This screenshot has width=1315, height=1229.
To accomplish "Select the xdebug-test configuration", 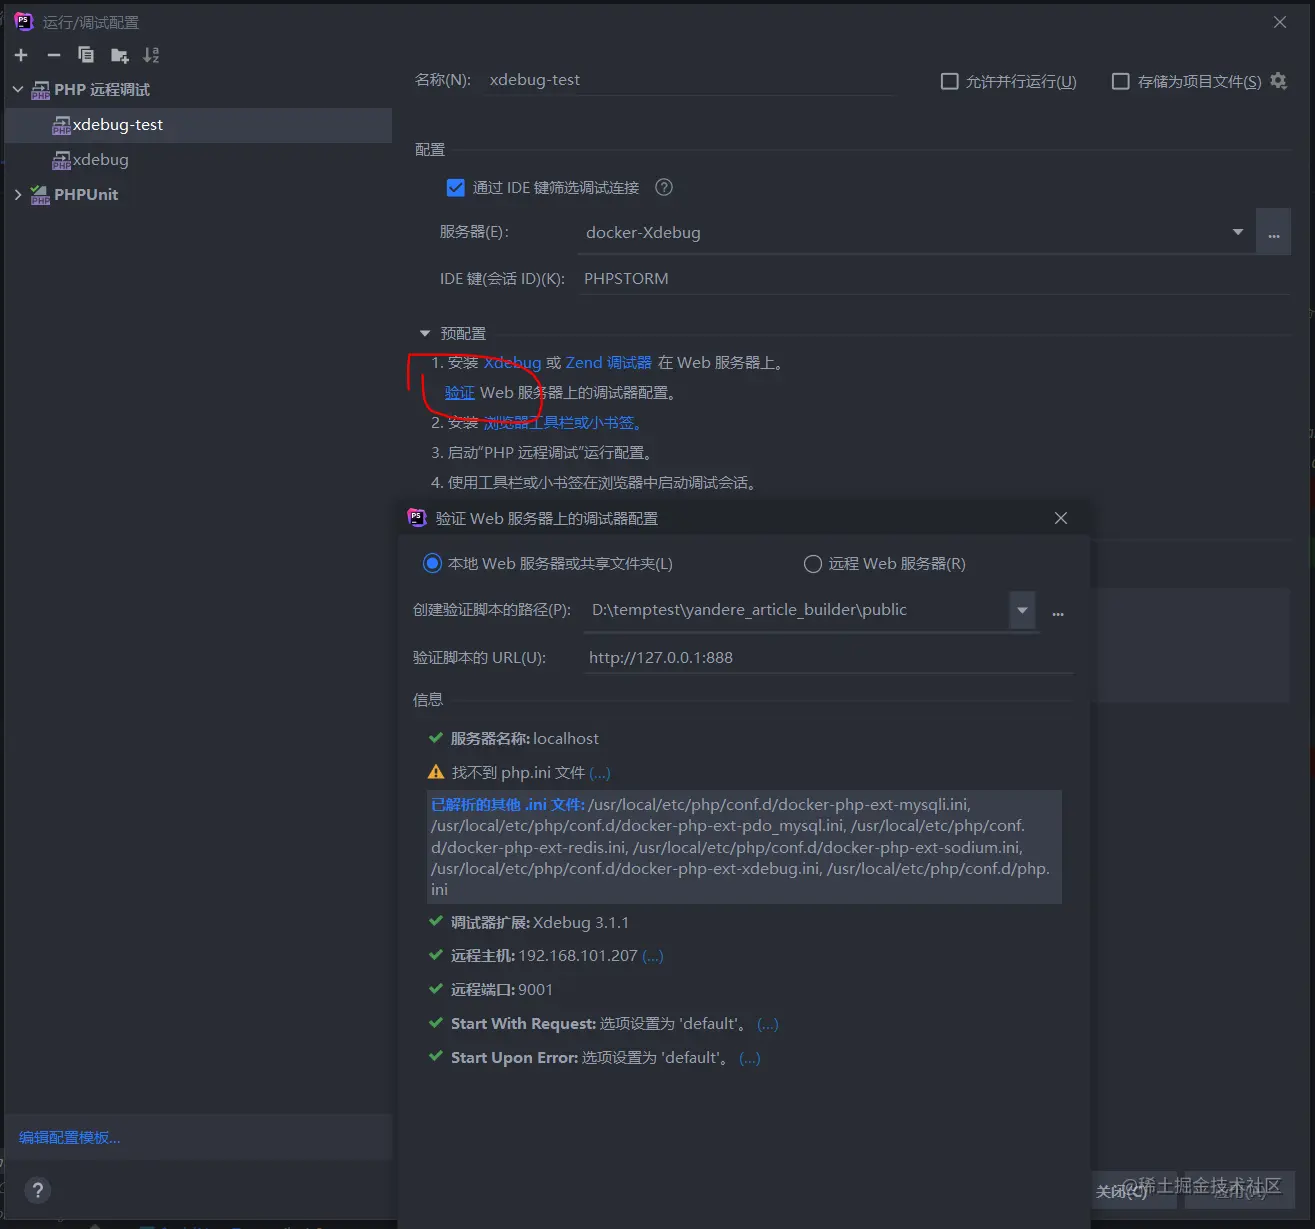I will click(x=198, y=125).
